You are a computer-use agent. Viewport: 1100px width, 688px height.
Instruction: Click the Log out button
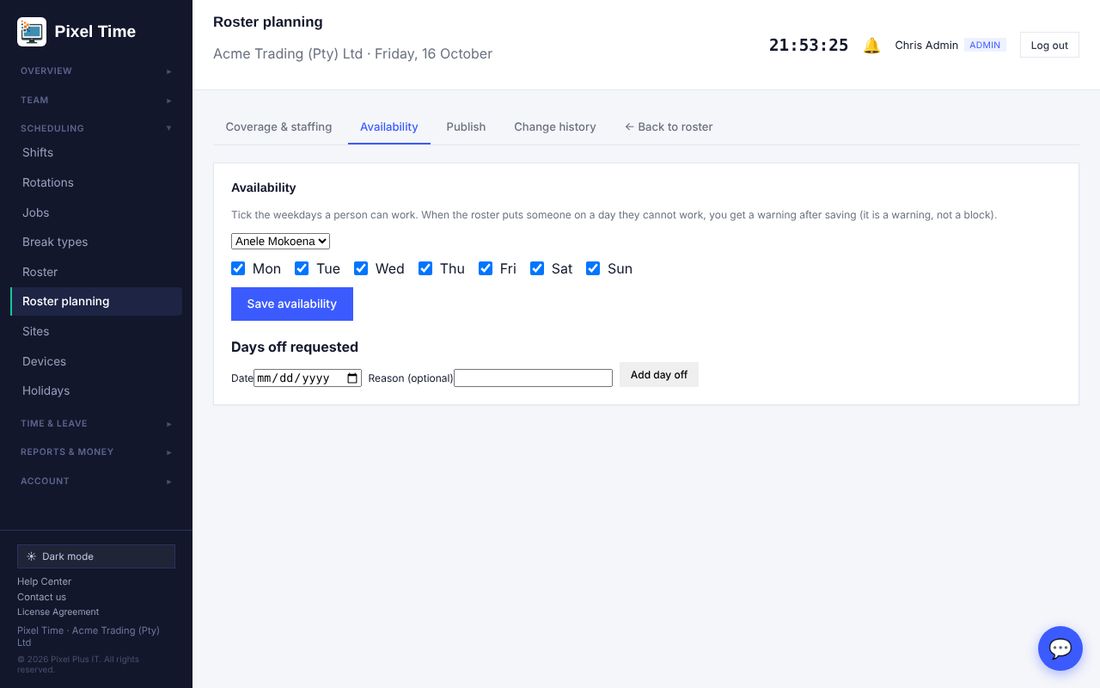point(1049,46)
